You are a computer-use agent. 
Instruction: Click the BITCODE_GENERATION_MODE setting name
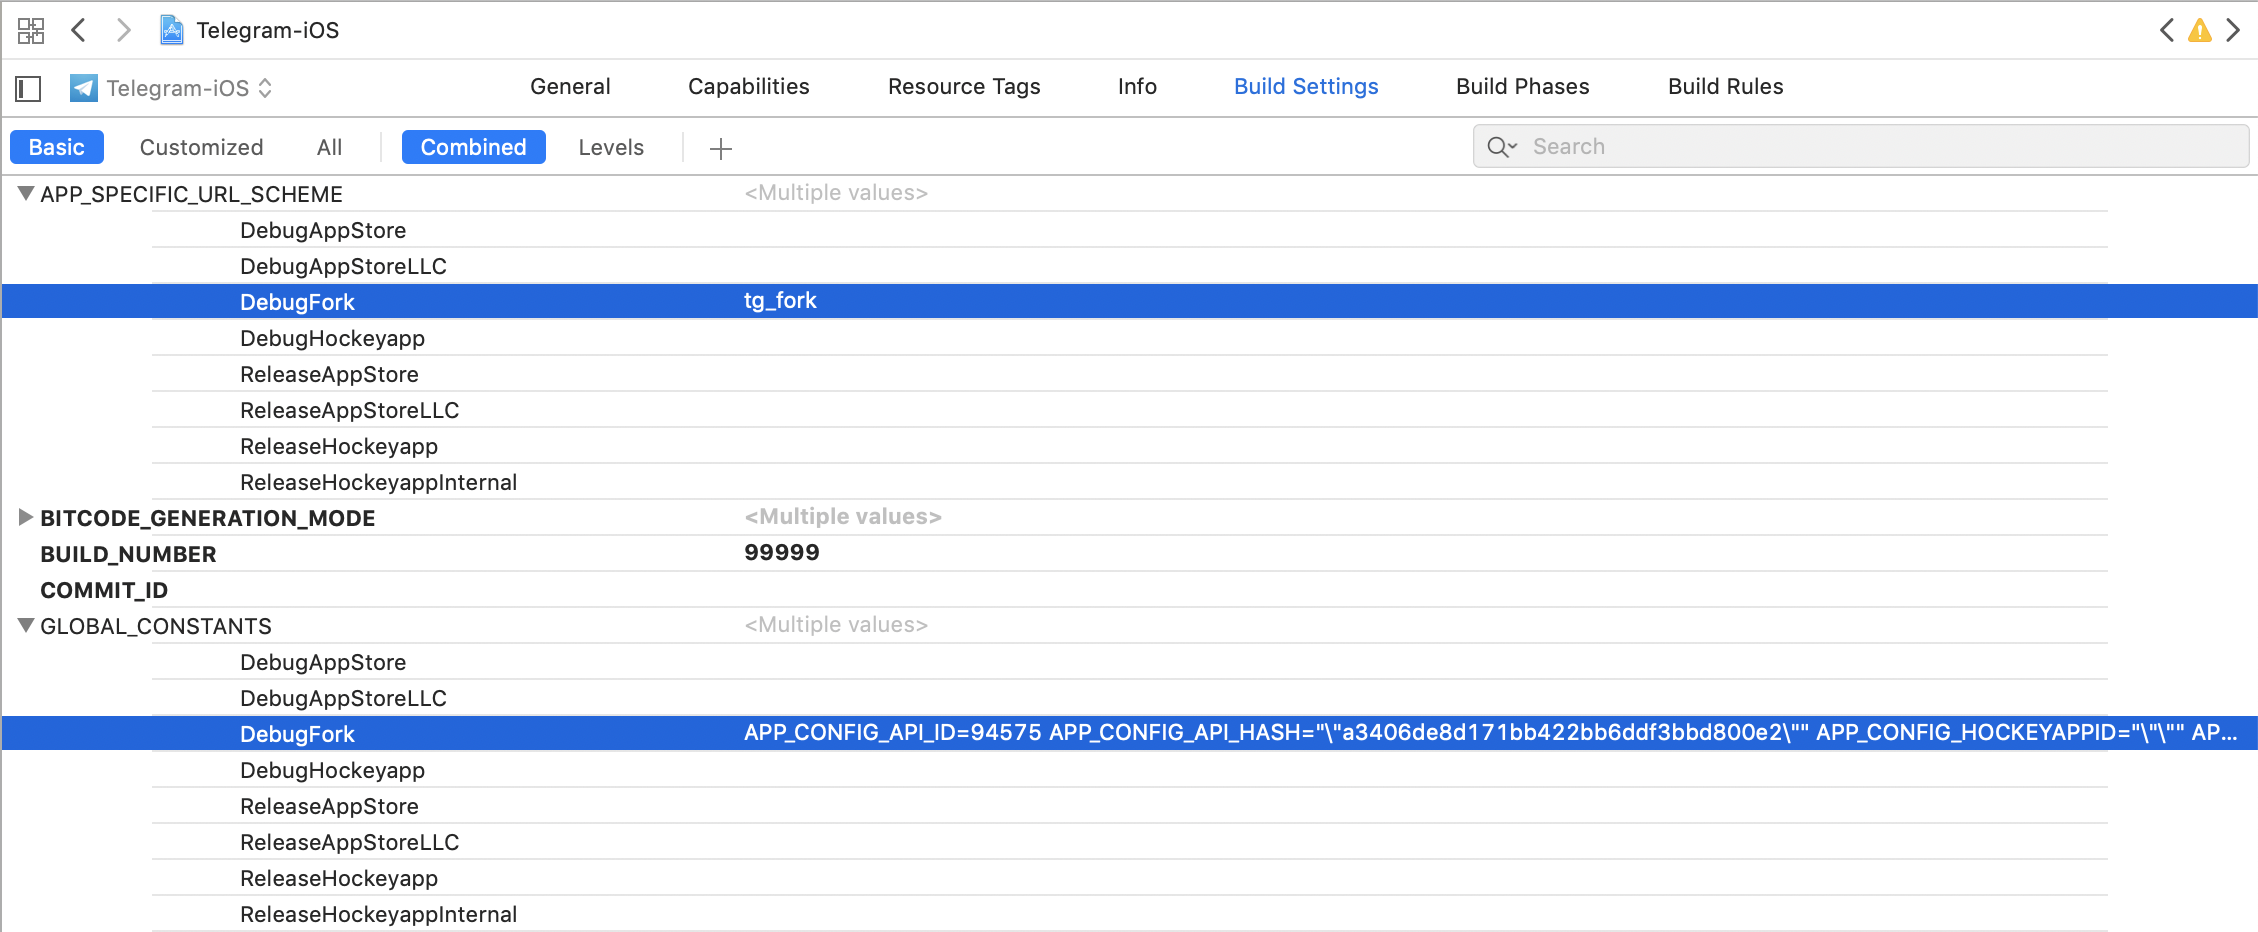tap(207, 518)
